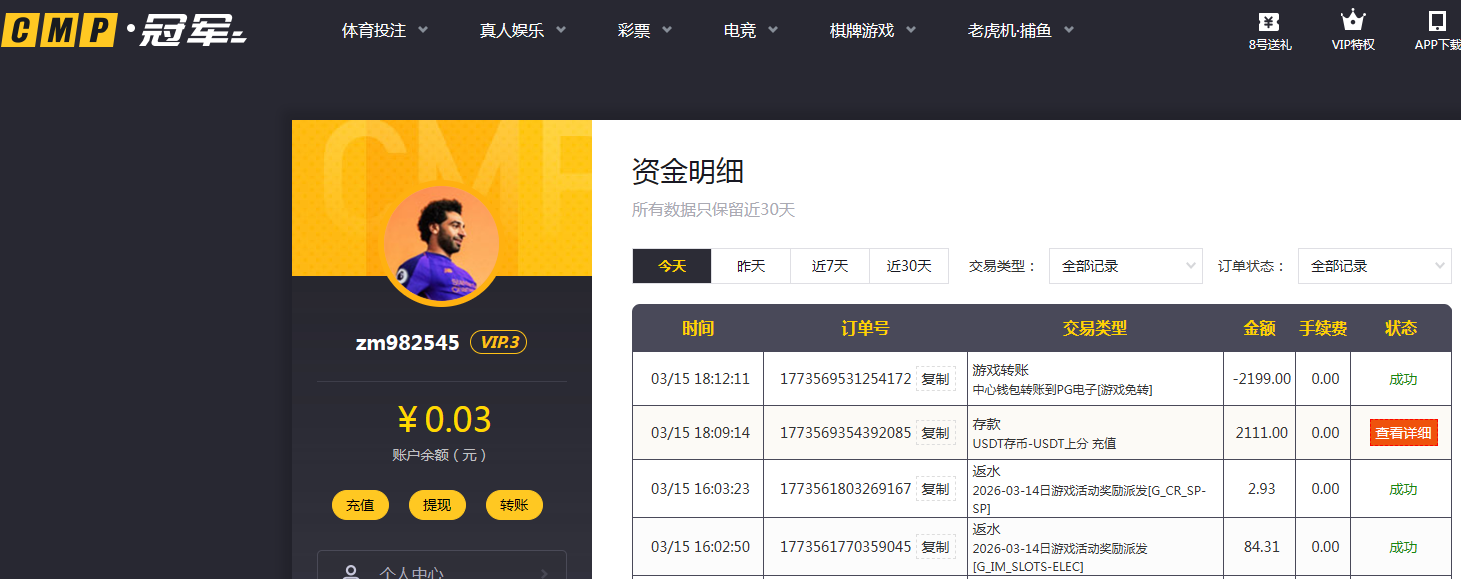Click the 转账 transfer button

(x=514, y=505)
